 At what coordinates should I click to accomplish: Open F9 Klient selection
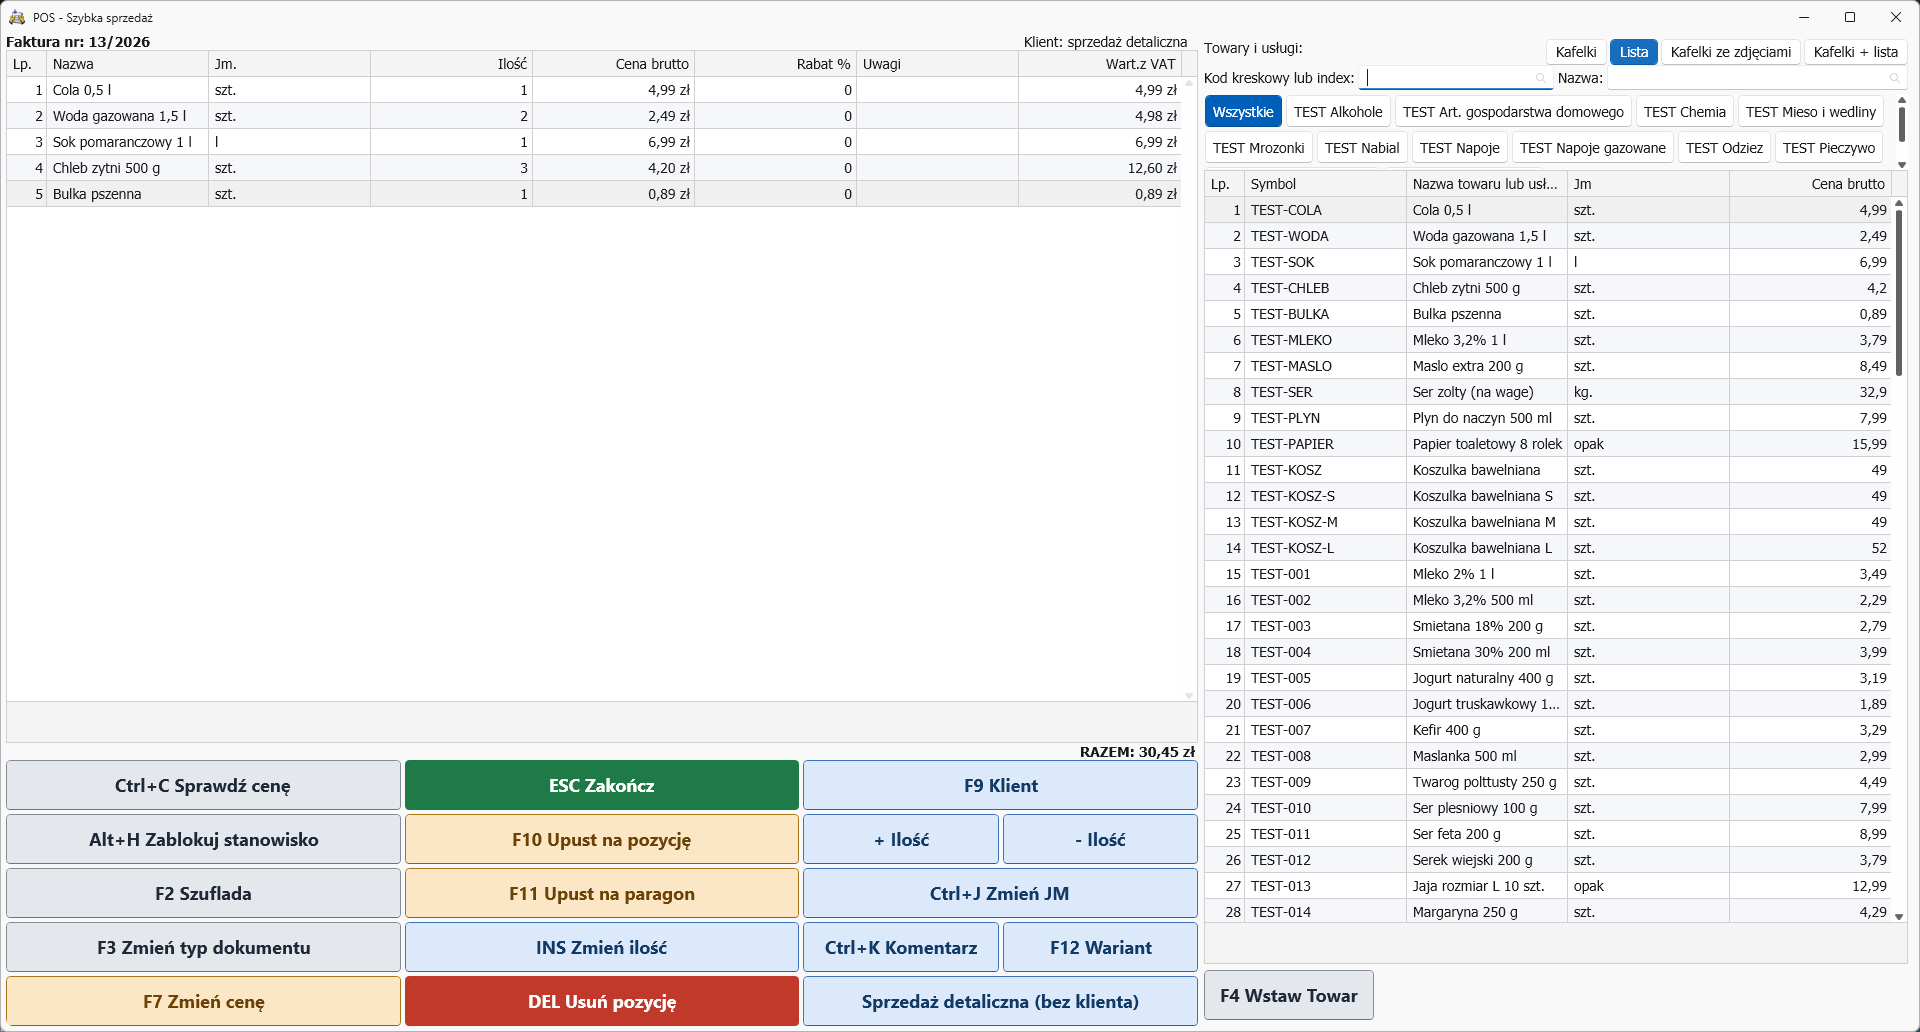pos(1000,786)
